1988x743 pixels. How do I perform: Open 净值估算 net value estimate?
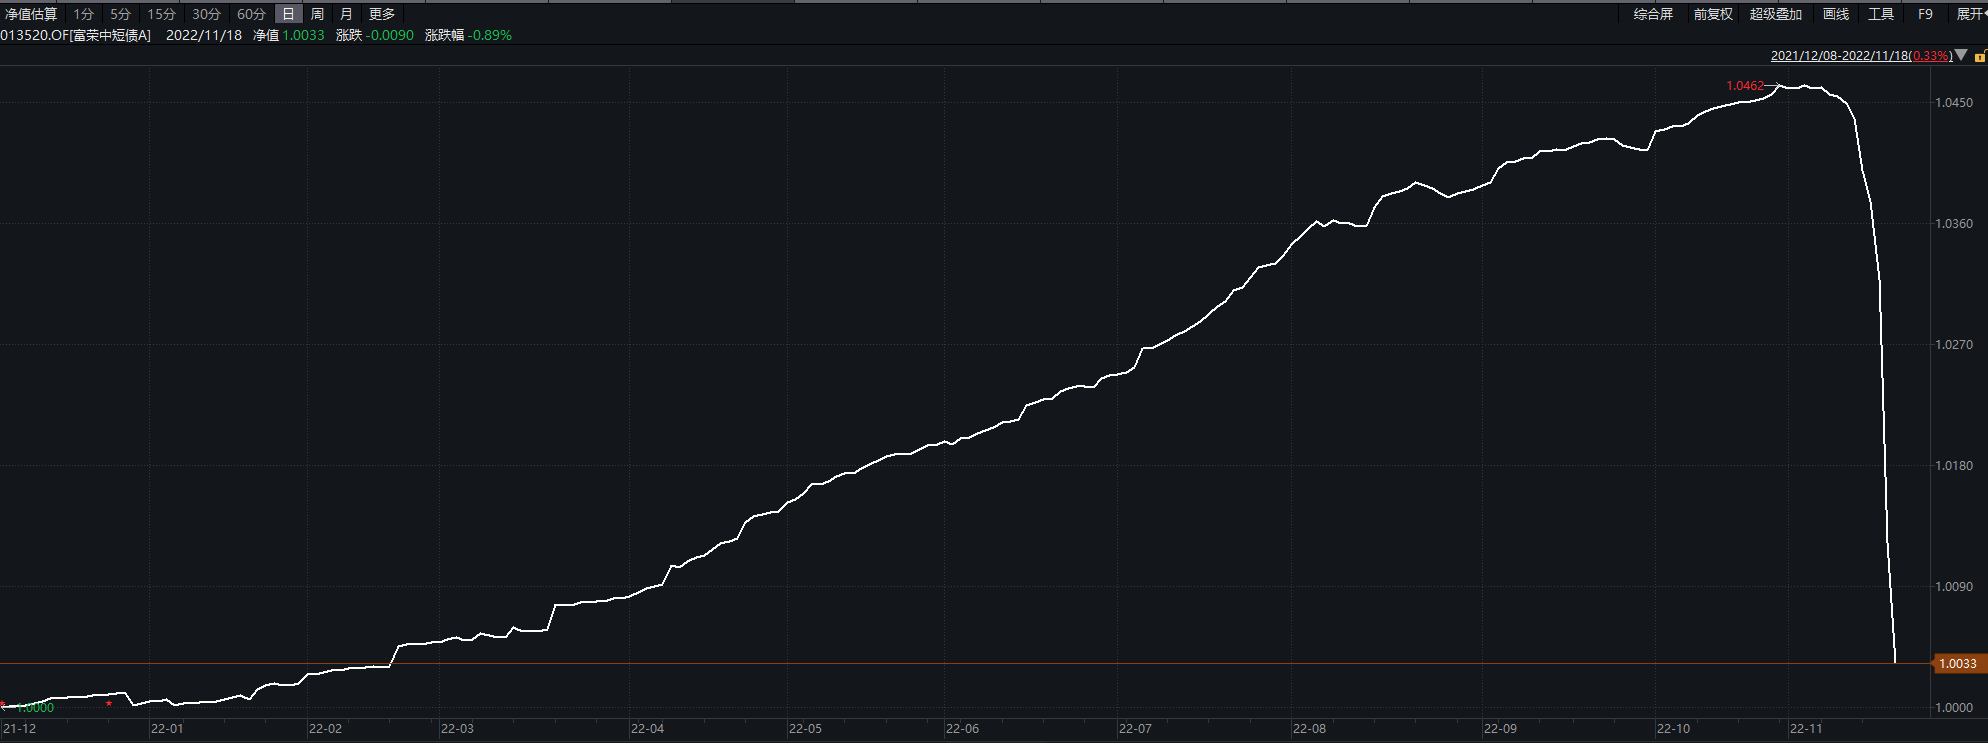31,14
